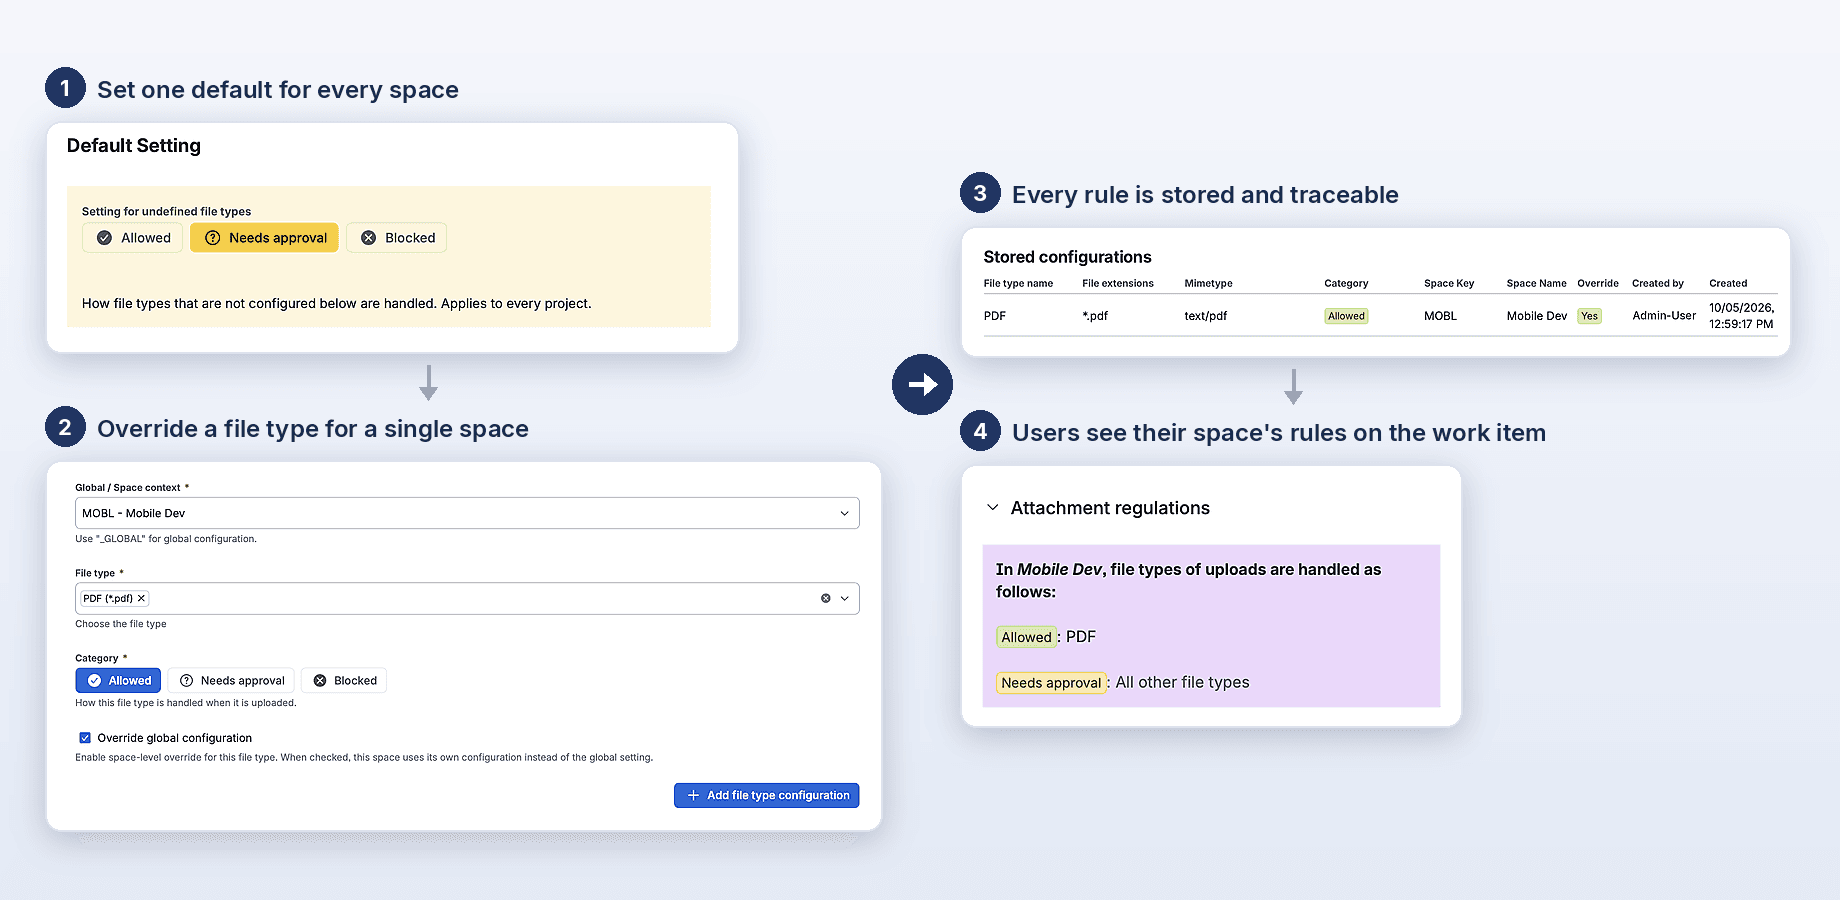The height and width of the screenshot is (900, 1840).
Task: Remove the PDF (*.pdf) chip
Action: click(x=141, y=598)
